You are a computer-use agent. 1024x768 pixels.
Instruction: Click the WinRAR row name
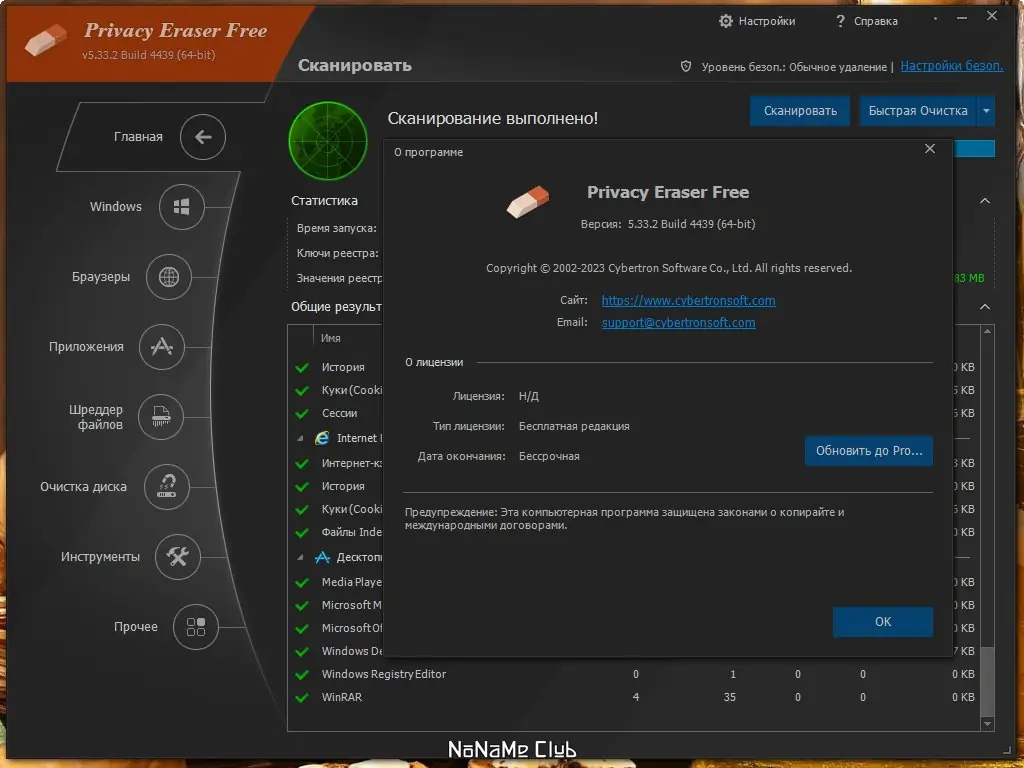click(342, 697)
